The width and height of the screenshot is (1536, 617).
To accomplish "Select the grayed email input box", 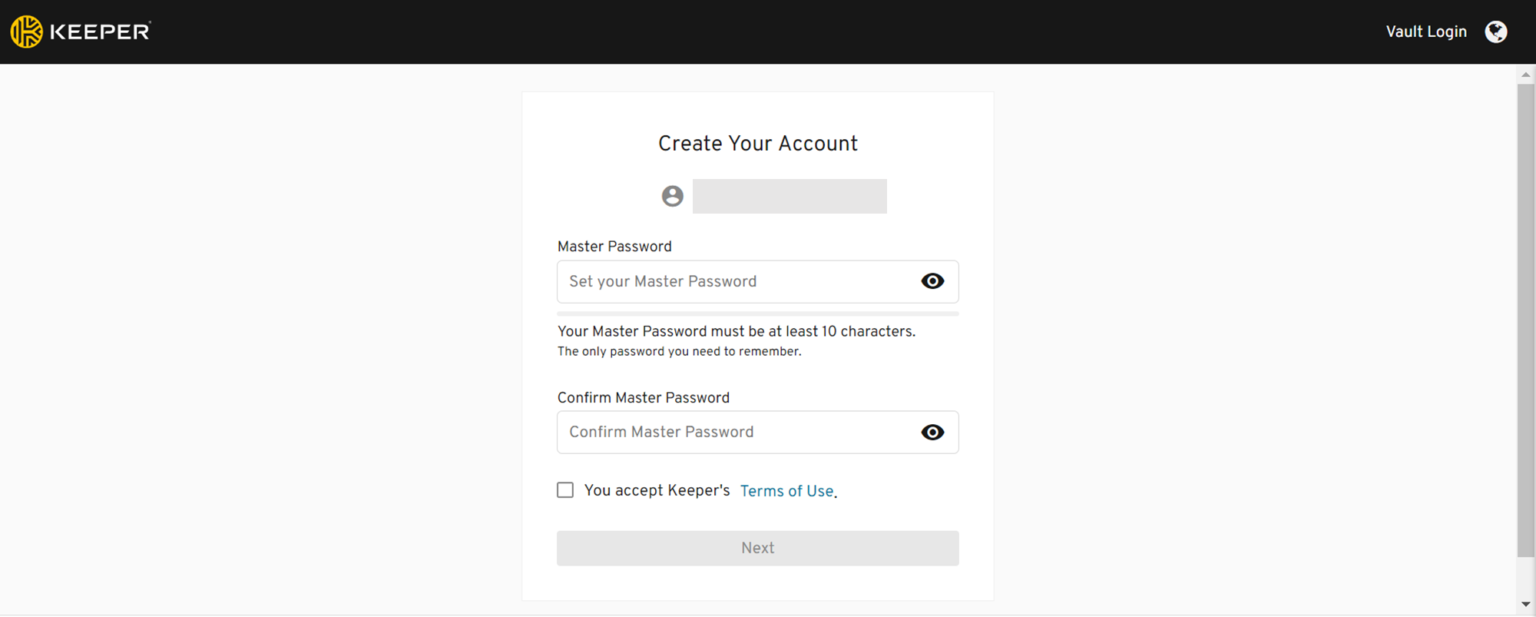I will (789, 196).
